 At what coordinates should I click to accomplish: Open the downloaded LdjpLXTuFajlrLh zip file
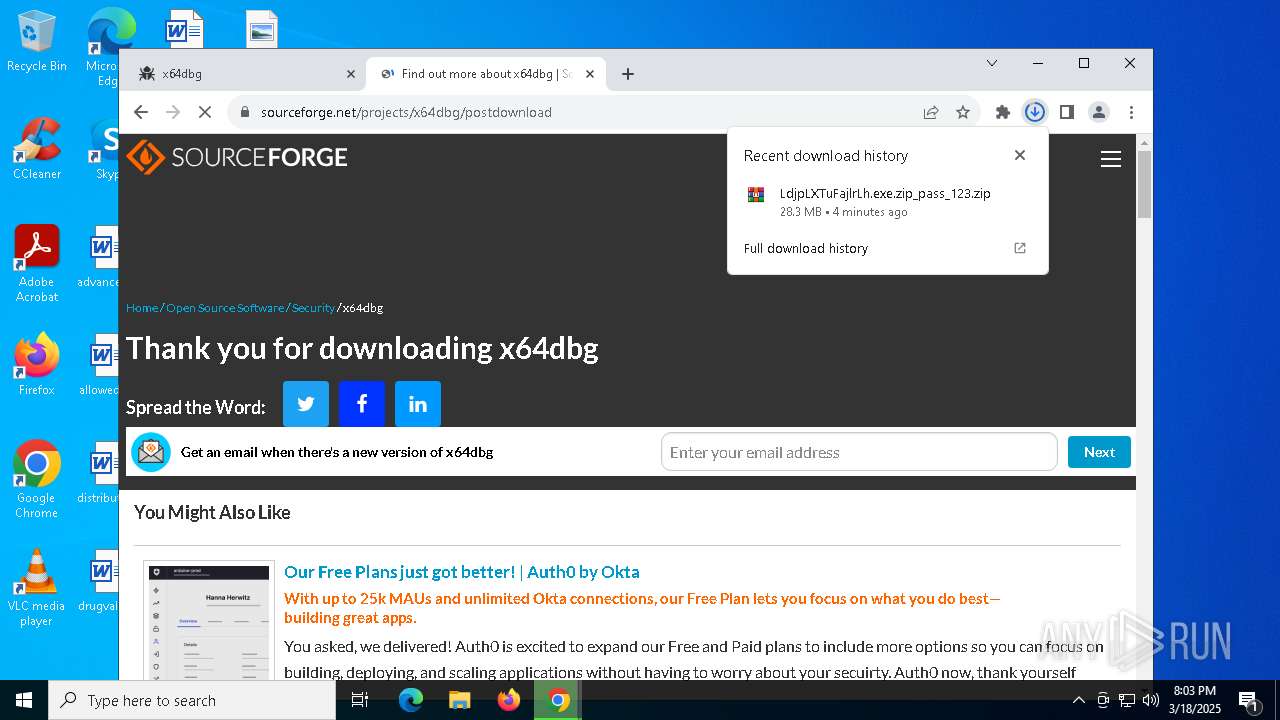(x=885, y=202)
